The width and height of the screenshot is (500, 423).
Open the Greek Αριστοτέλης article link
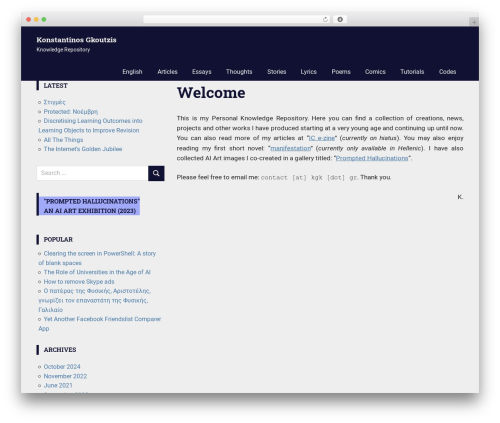point(95,300)
